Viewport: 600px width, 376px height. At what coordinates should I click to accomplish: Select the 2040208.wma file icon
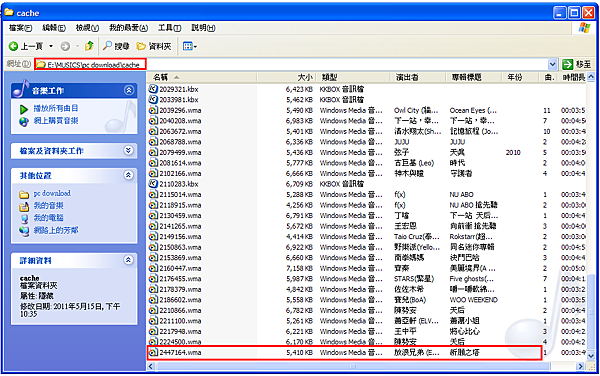(x=153, y=120)
